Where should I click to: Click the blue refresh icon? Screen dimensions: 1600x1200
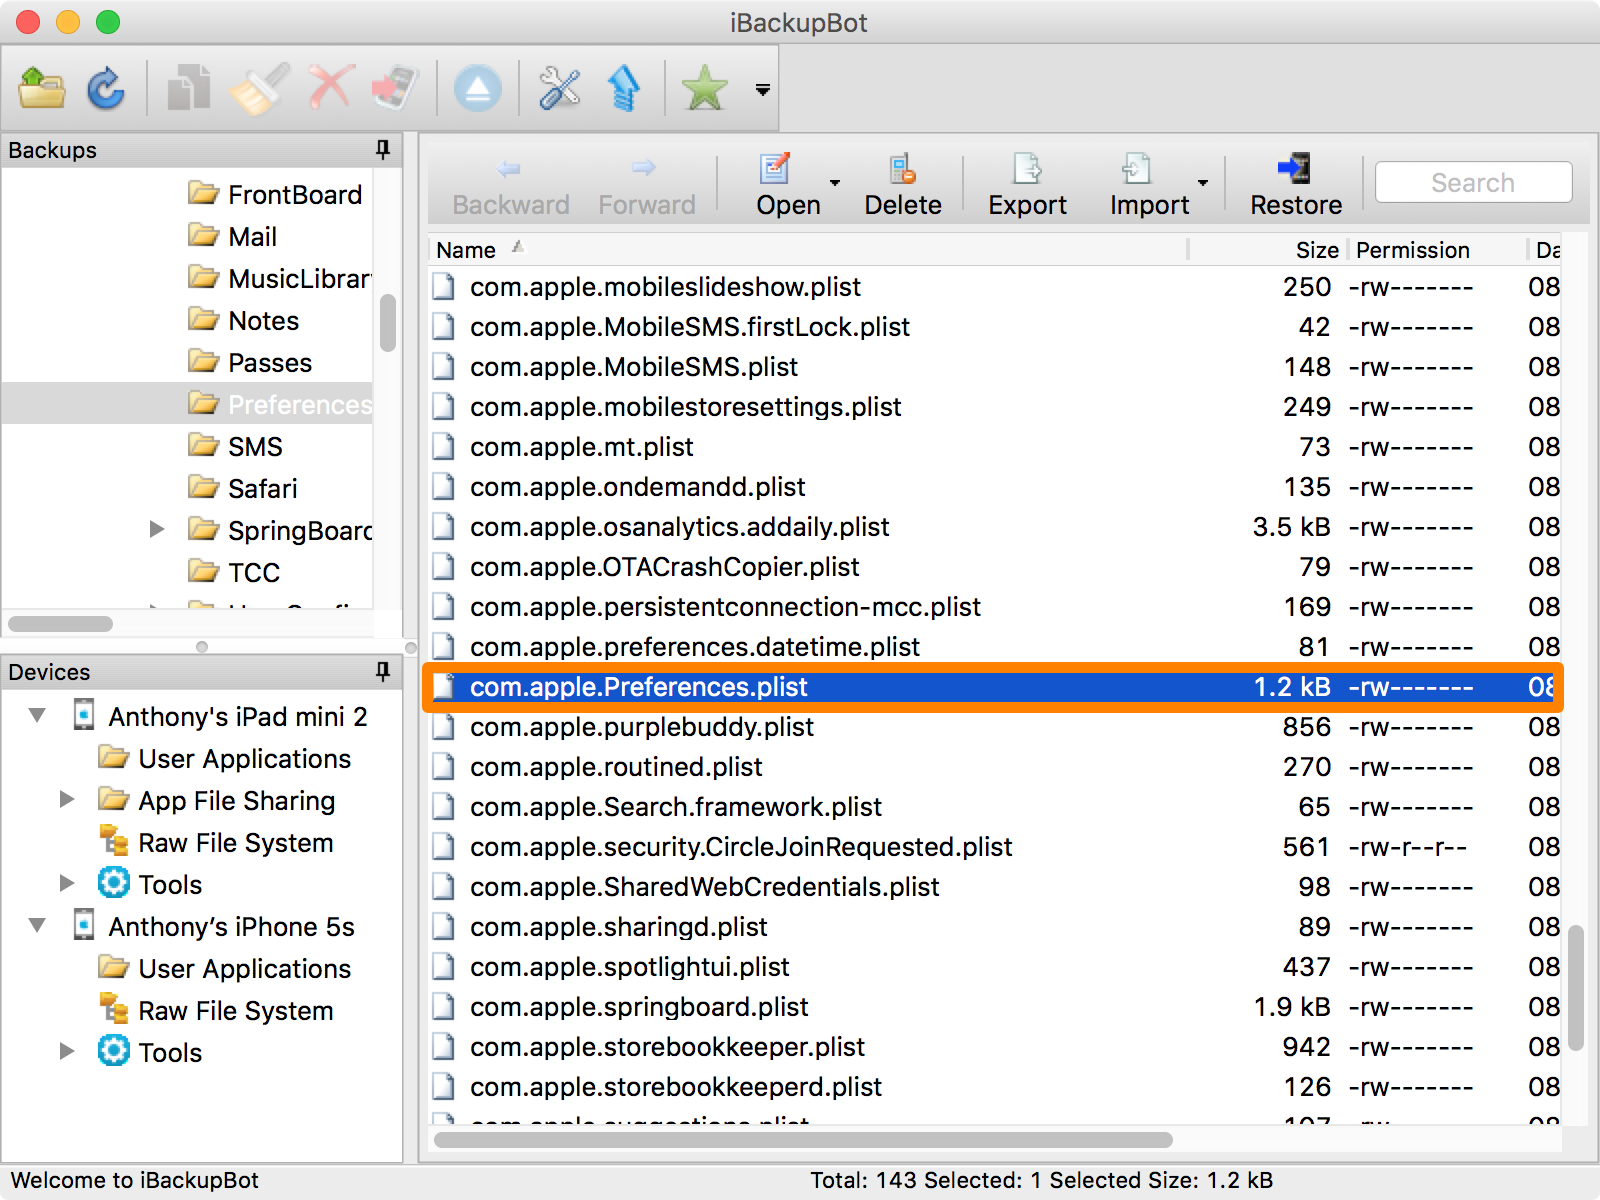coord(105,88)
